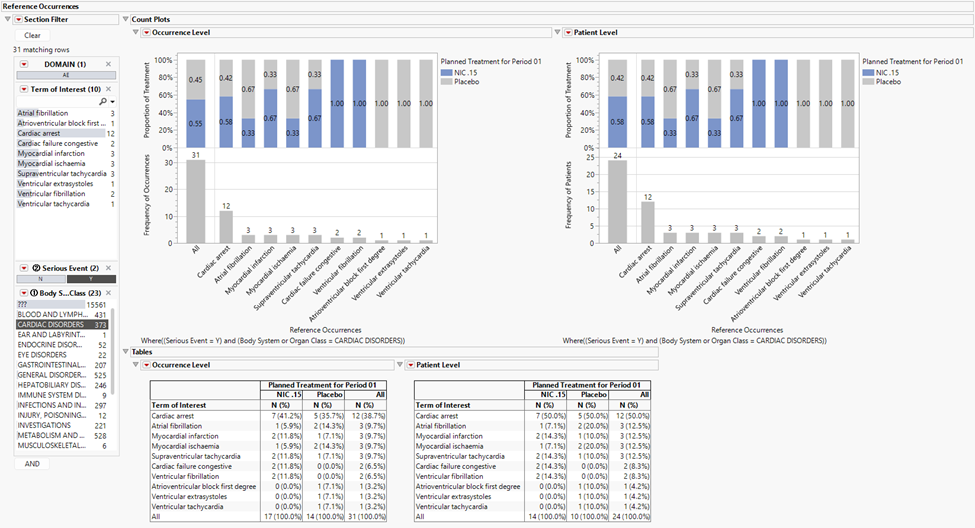
Task: Open Count Plots Patient Level red triangle
Action: click(x=568, y=32)
